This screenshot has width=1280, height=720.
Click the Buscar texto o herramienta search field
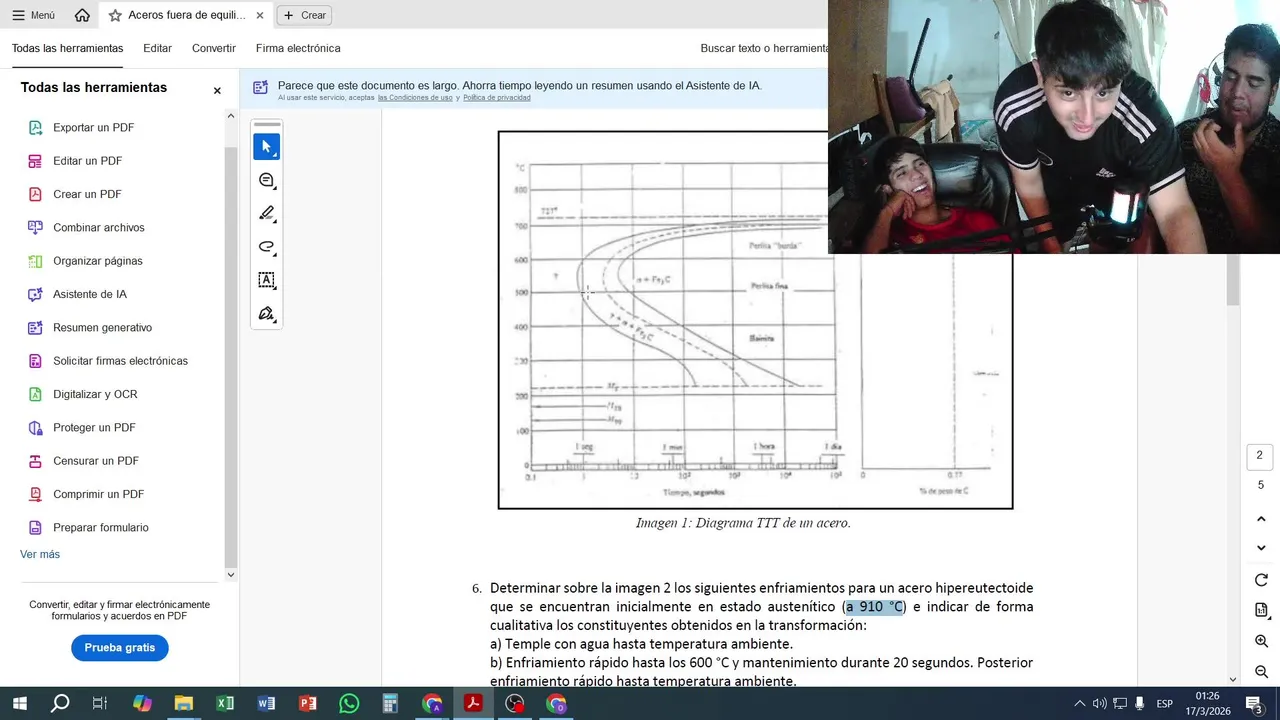pyautogui.click(x=764, y=48)
